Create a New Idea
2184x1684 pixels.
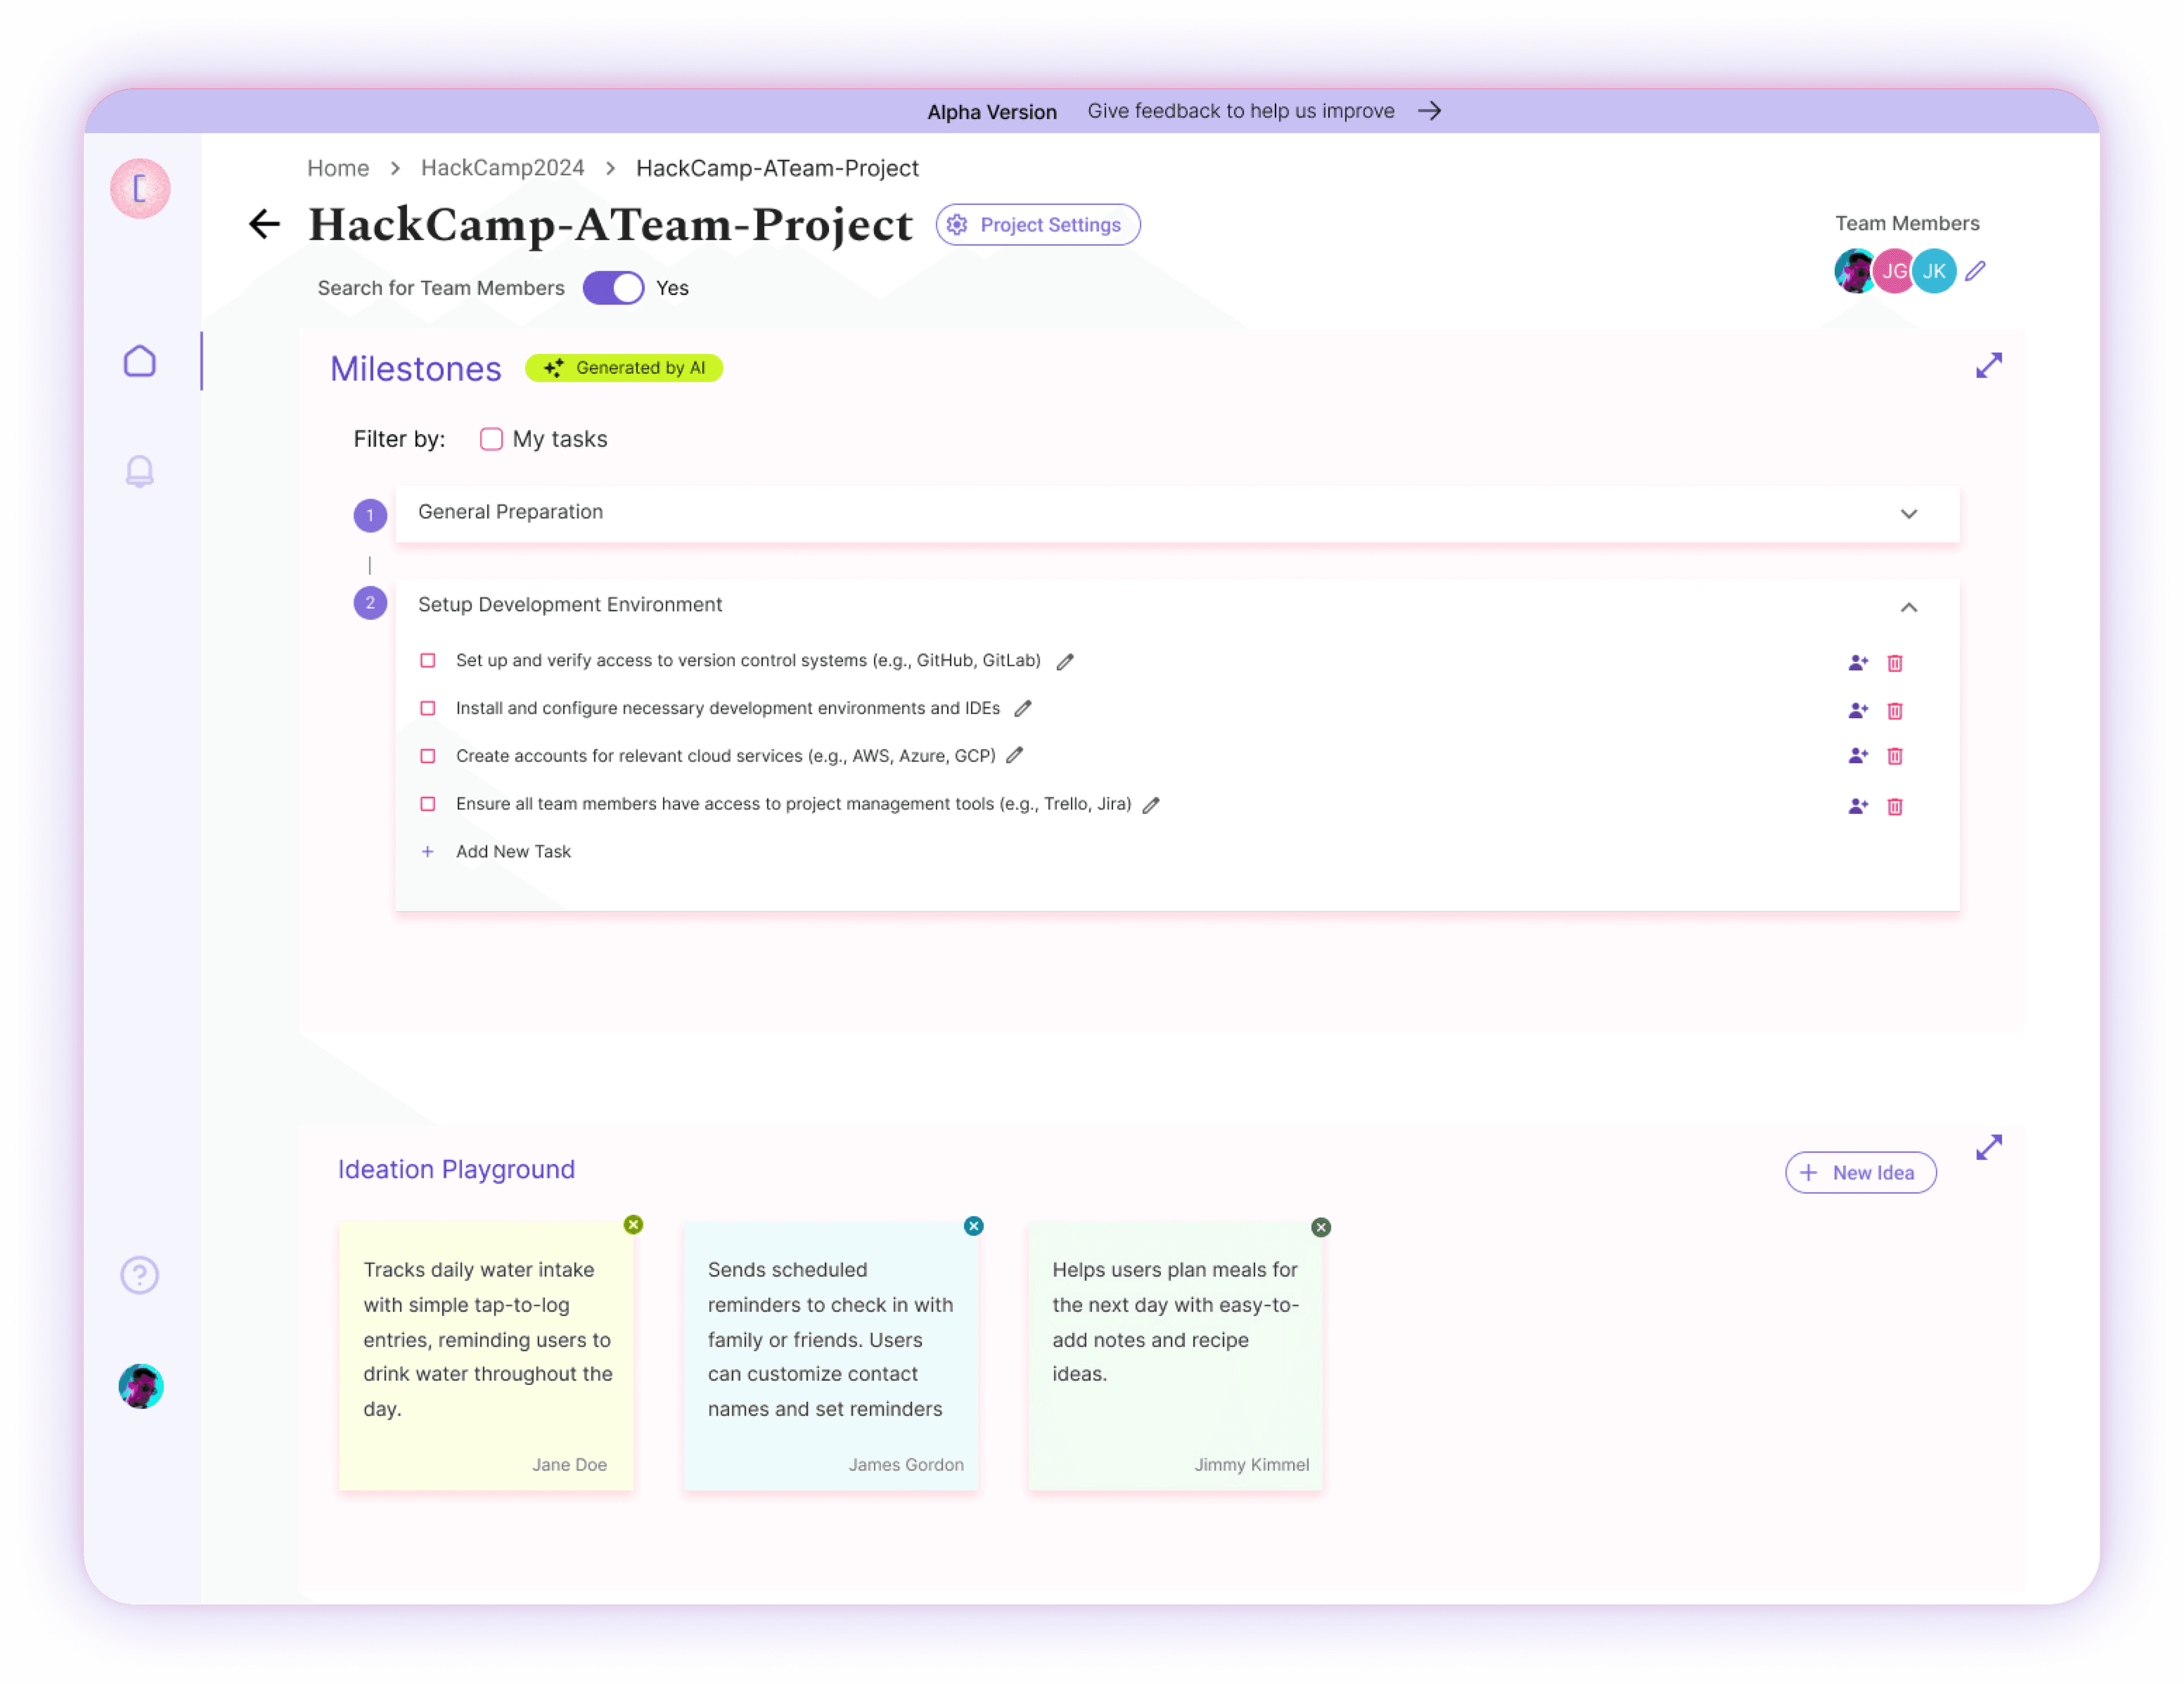[1860, 1172]
